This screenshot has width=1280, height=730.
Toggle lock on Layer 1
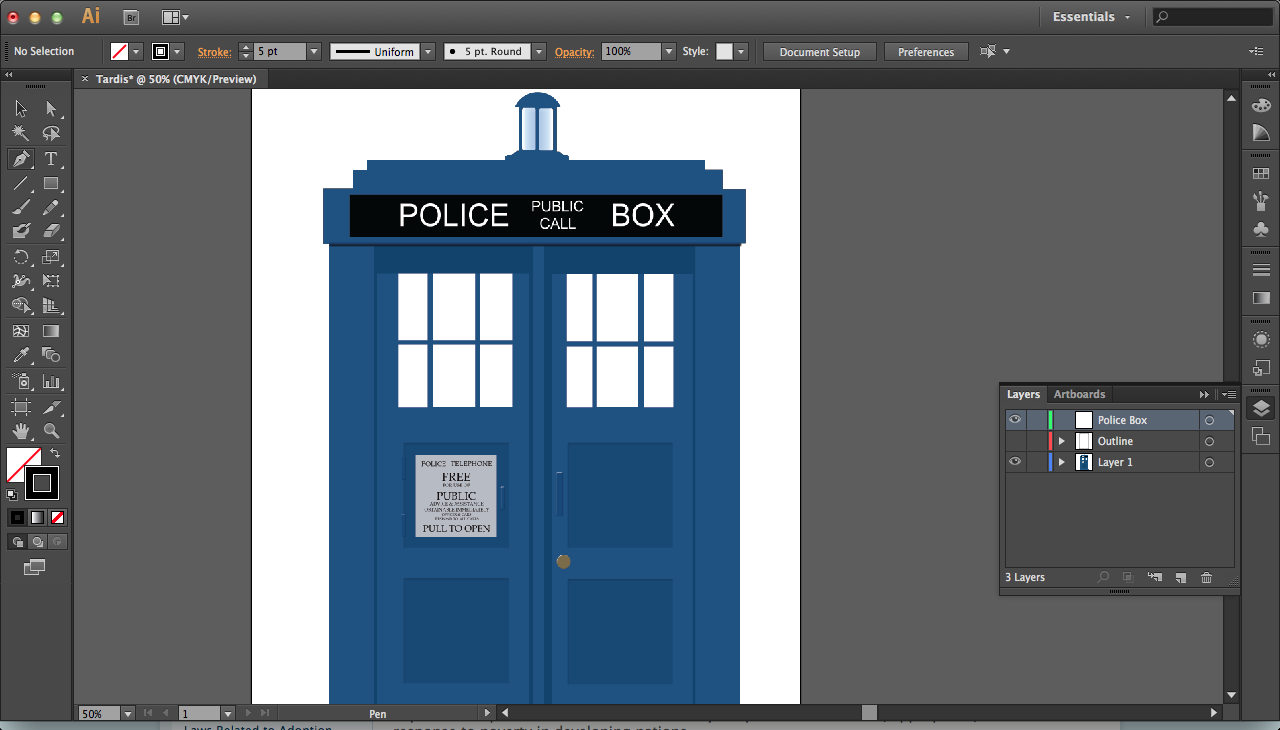coord(1036,462)
